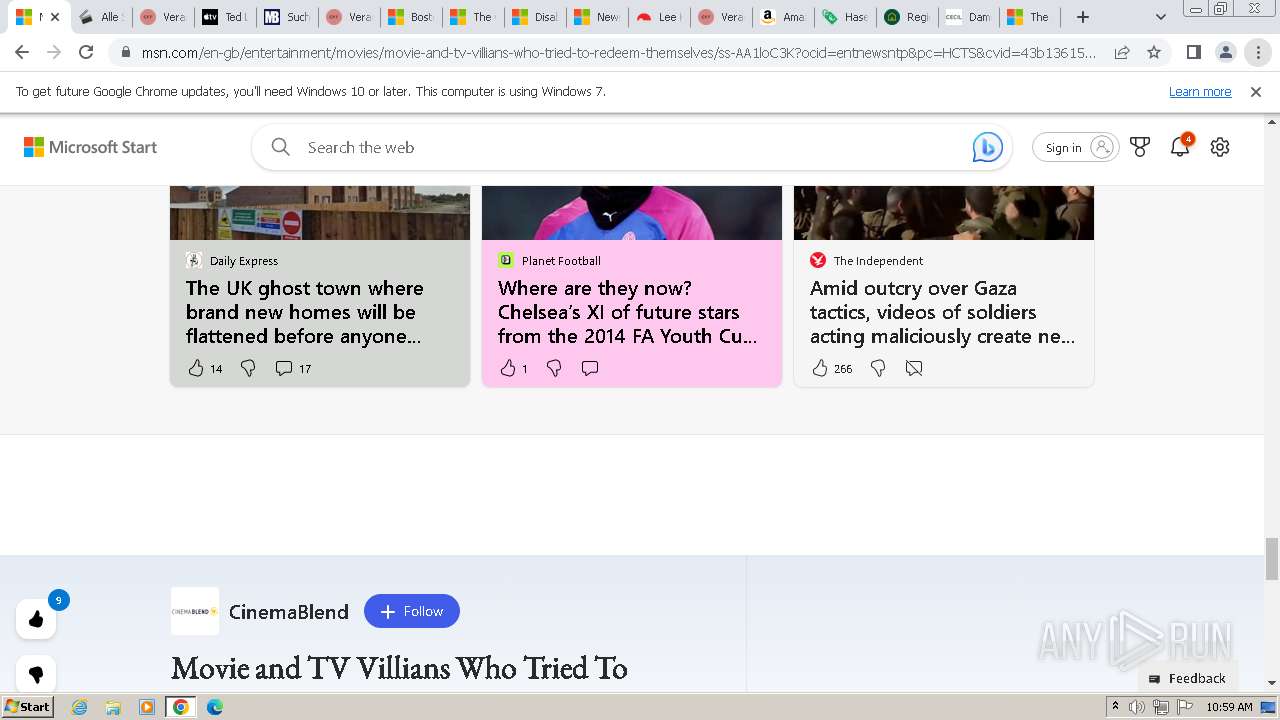Image resolution: width=1280 pixels, height=720 pixels.
Task: Show hidden system tray icons
Action: point(1115,707)
